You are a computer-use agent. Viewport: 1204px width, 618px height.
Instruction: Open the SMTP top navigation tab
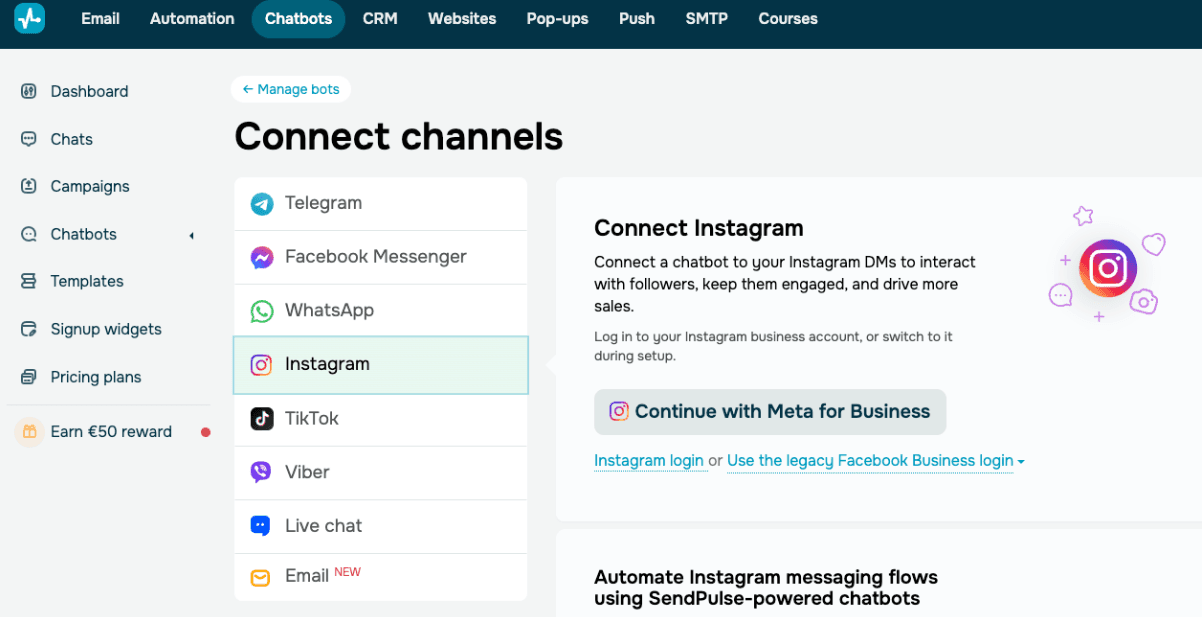[x=707, y=18]
